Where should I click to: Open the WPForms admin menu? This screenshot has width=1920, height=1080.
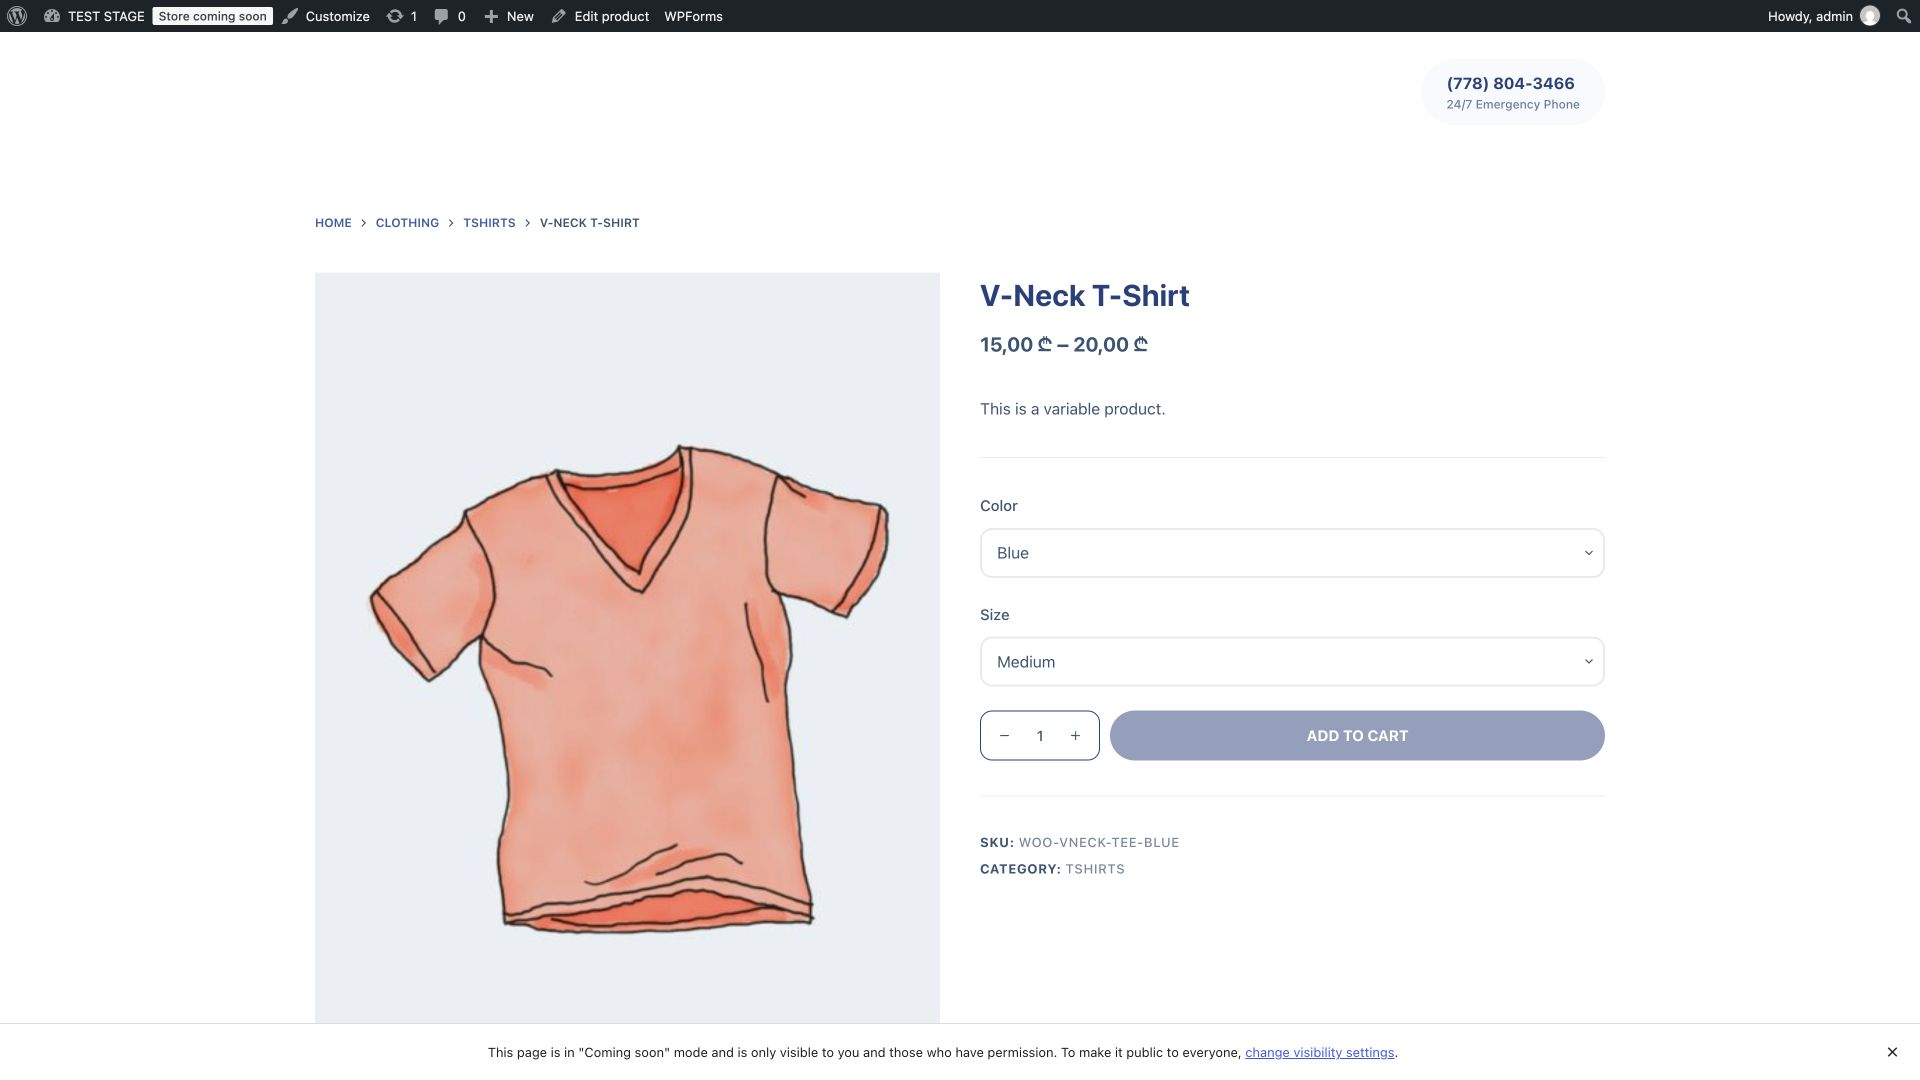[693, 16]
